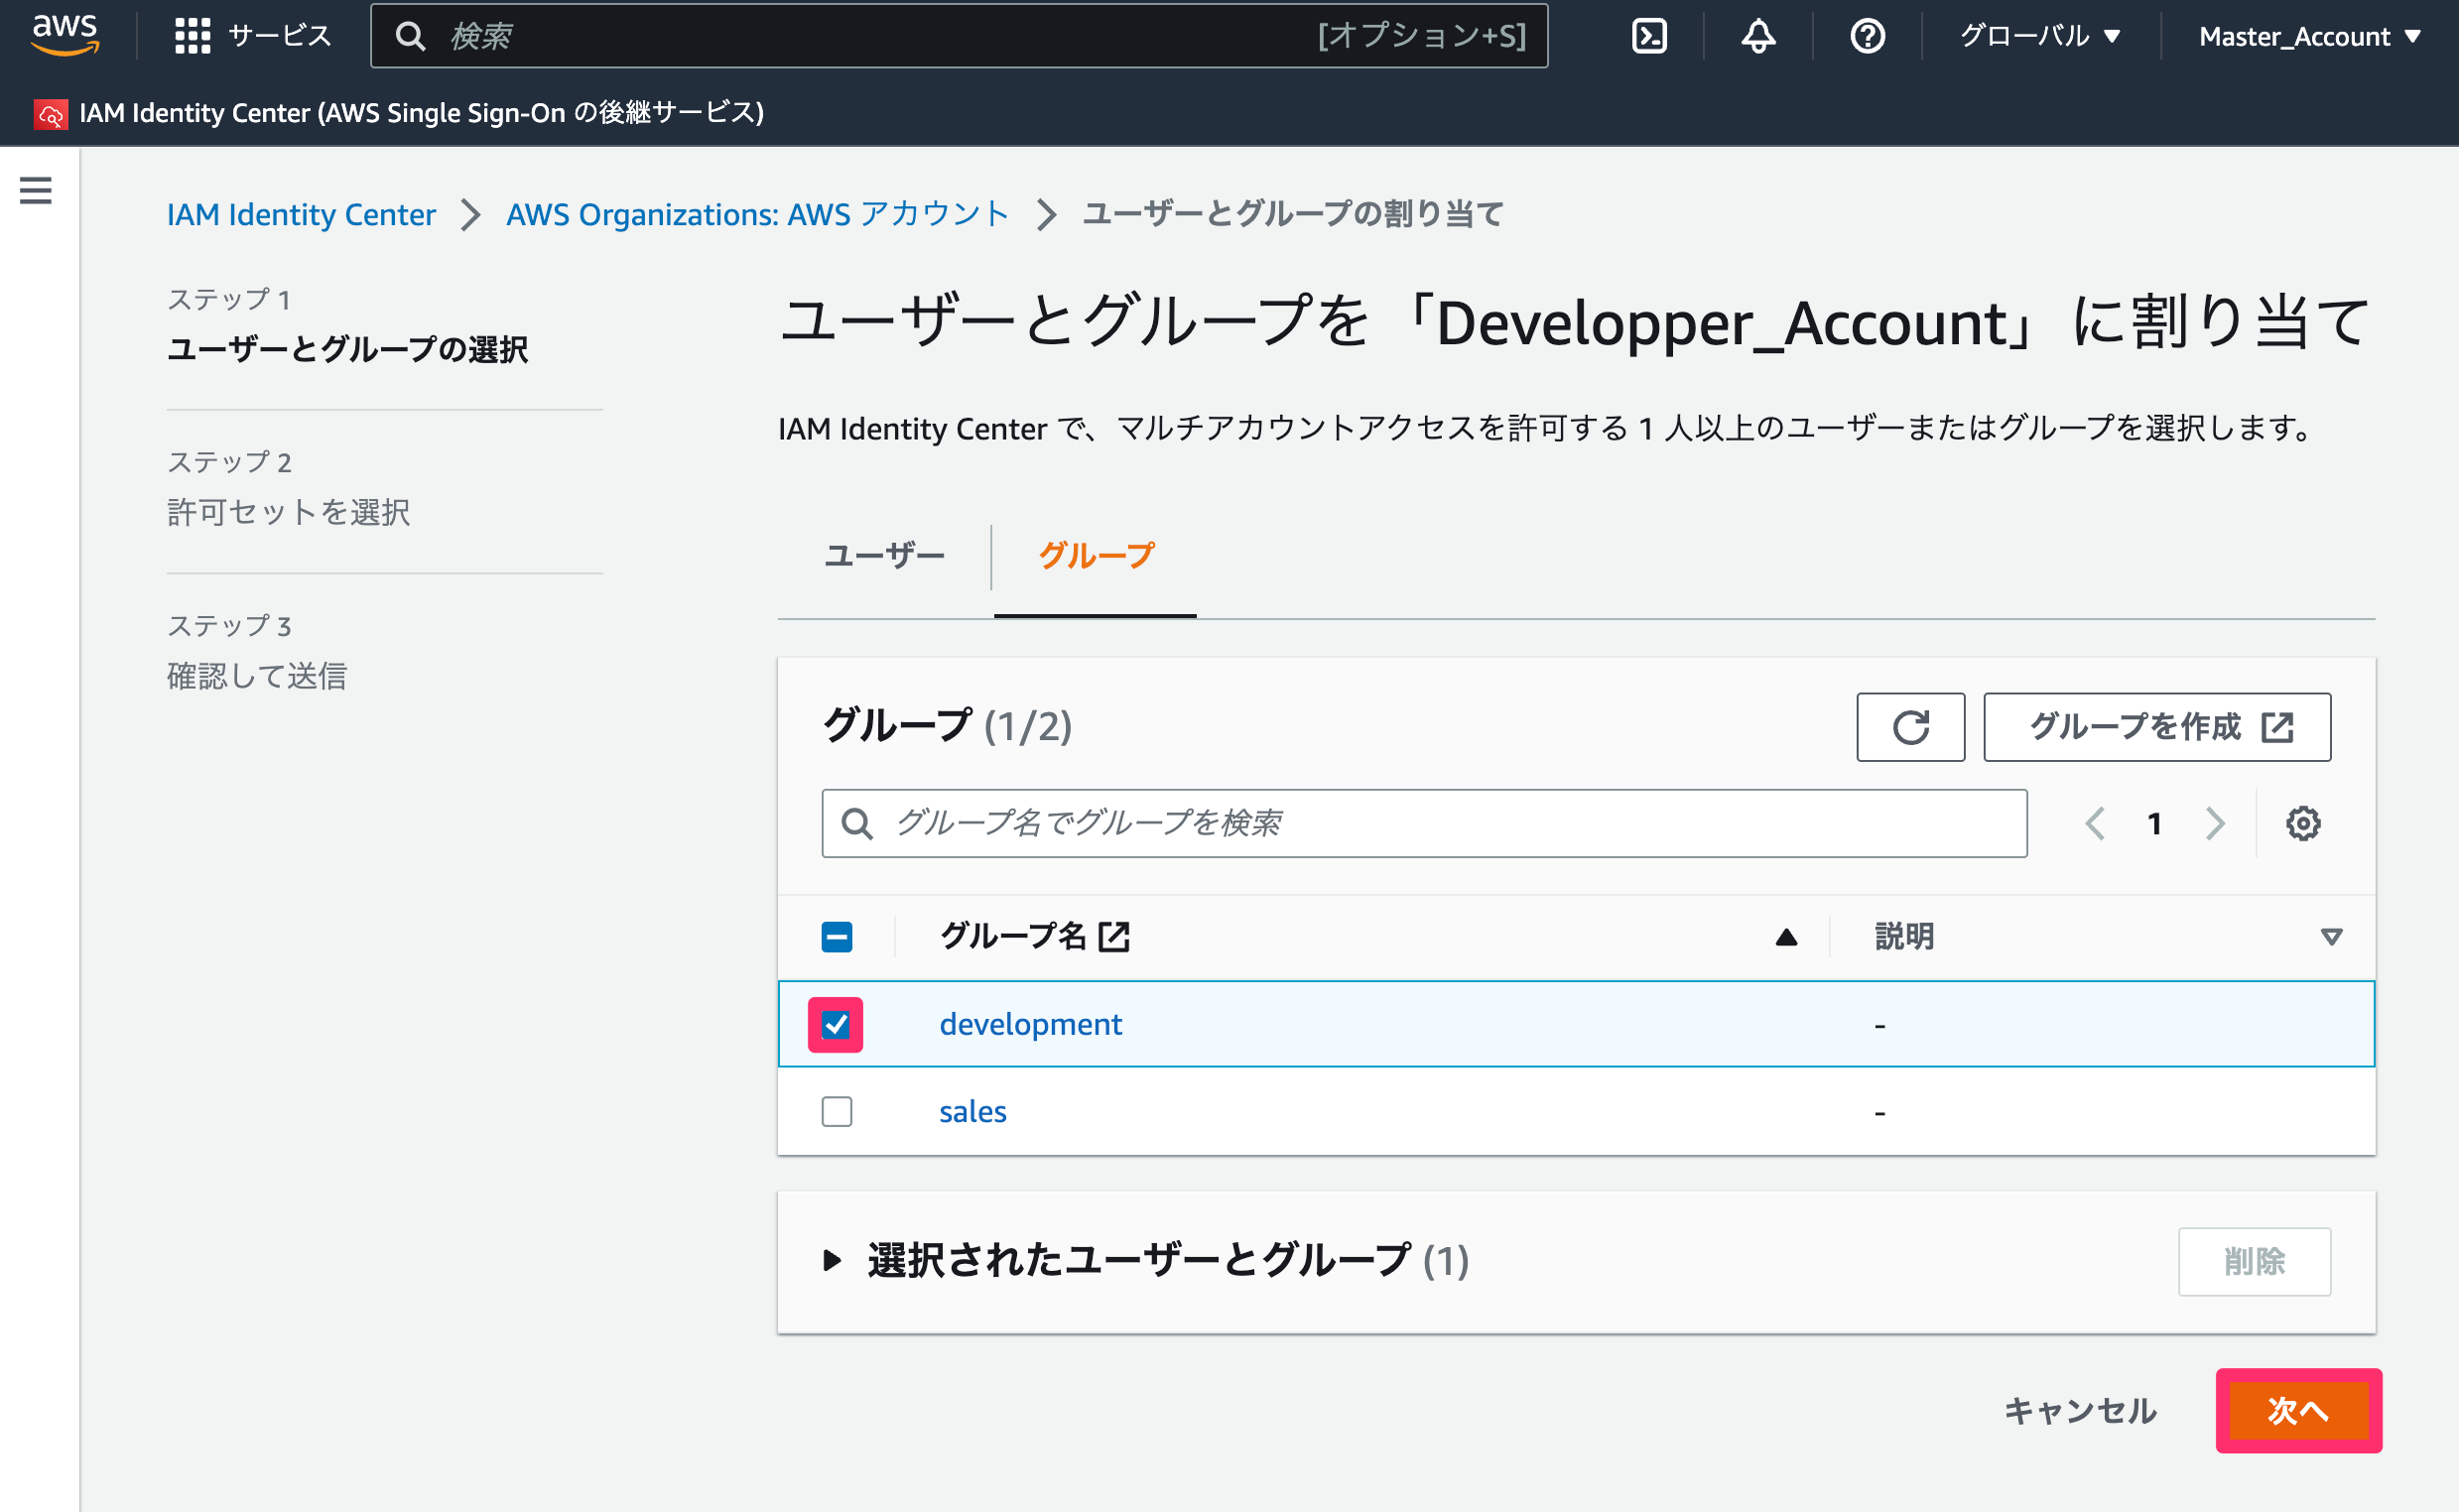Focus the group name search field
This screenshot has height=1512, width=2459.
(1424, 824)
